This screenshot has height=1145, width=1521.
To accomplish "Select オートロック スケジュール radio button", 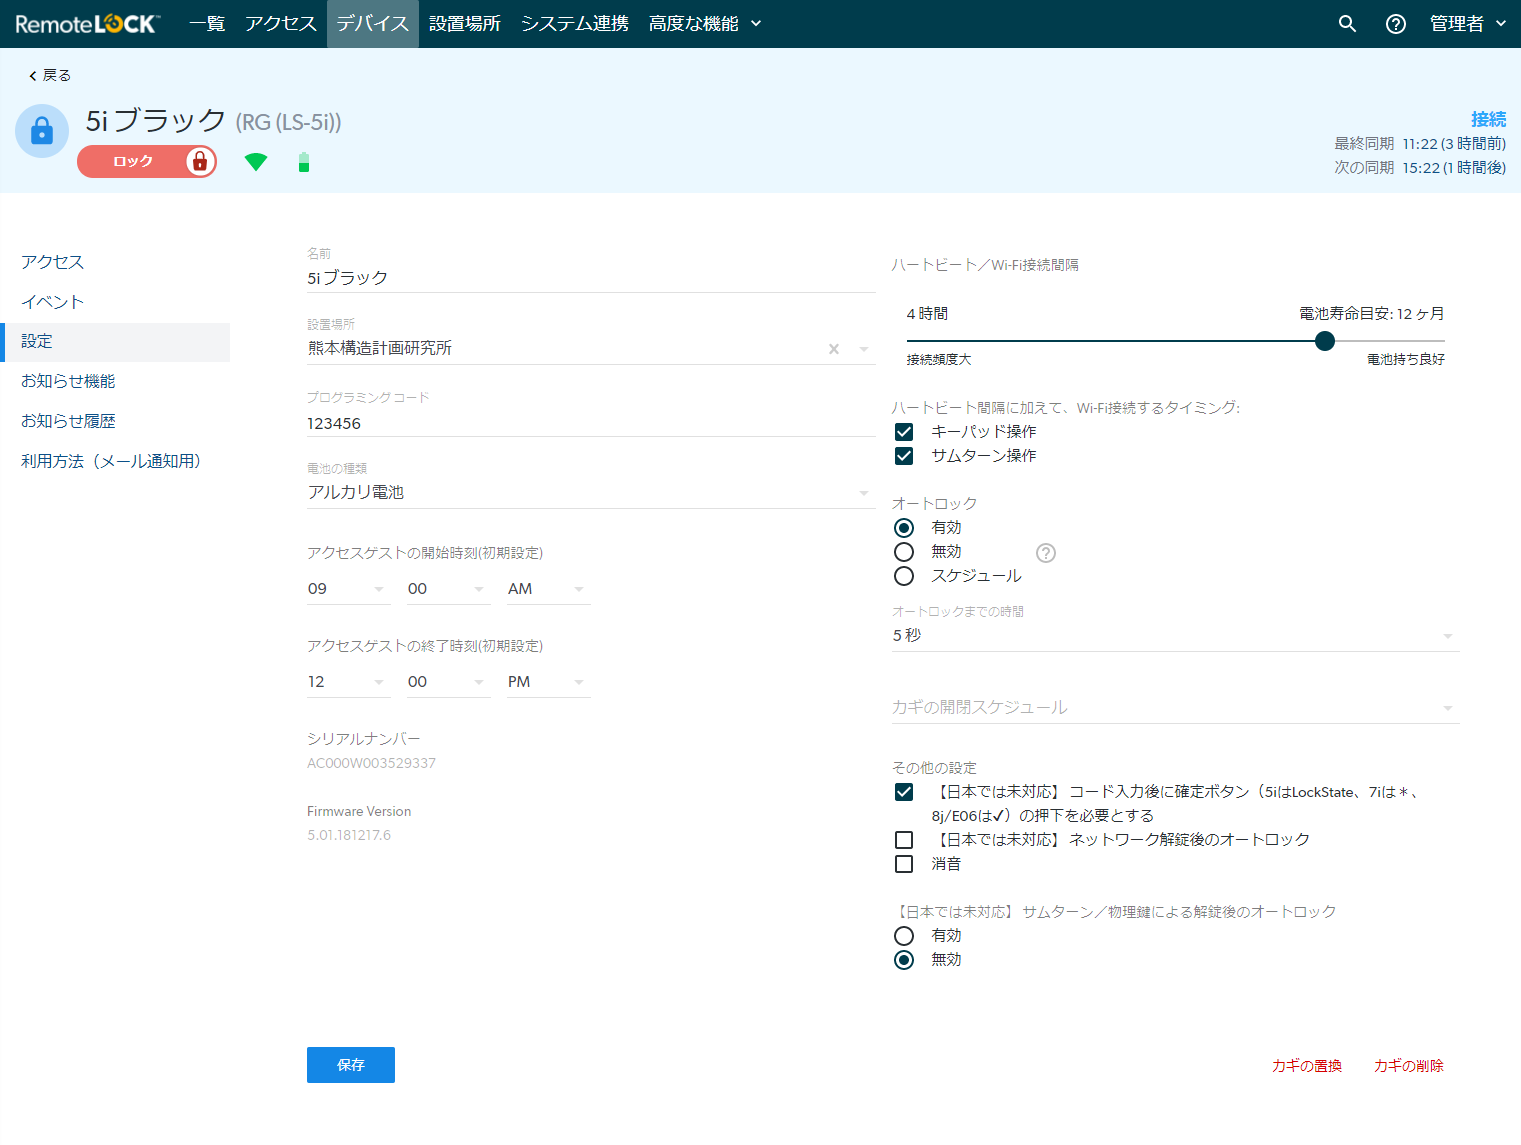I will (904, 576).
